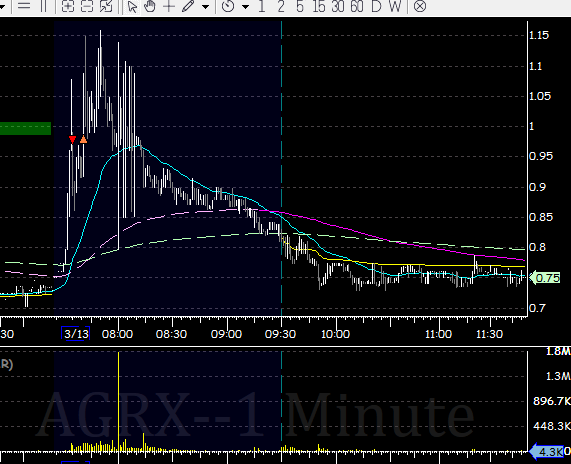Click the circled X toolbar icon
Screen dimensions: 571x464
point(420,7)
